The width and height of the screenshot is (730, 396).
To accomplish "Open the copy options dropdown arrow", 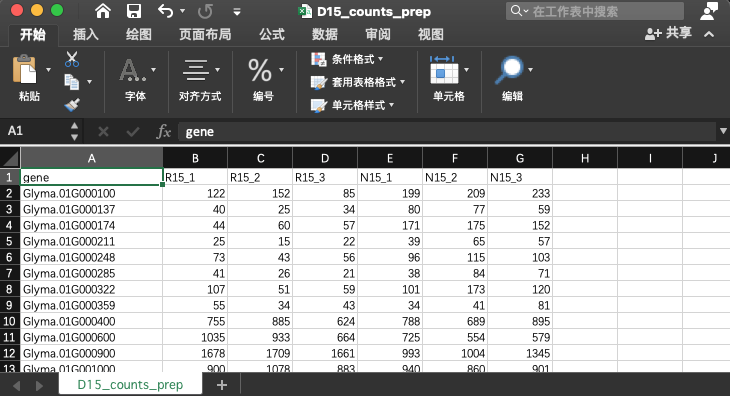I will (89, 82).
